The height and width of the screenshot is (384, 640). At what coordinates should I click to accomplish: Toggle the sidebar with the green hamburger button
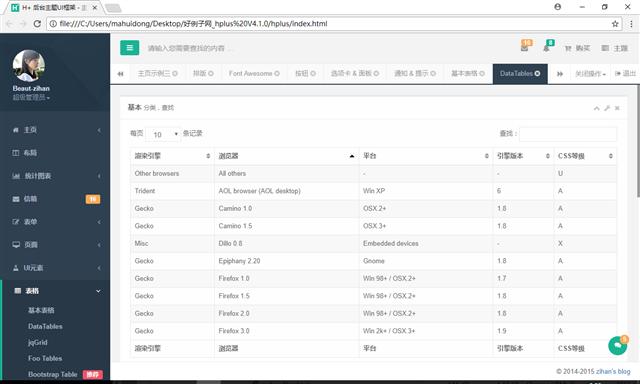pos(129,48)
